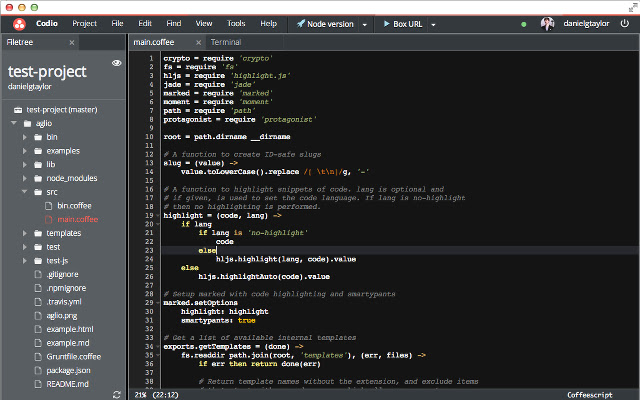Viewport: 640px width, 400px height.
Task: Collapse the aglio folder arrow
Action: tap(14, 123)
